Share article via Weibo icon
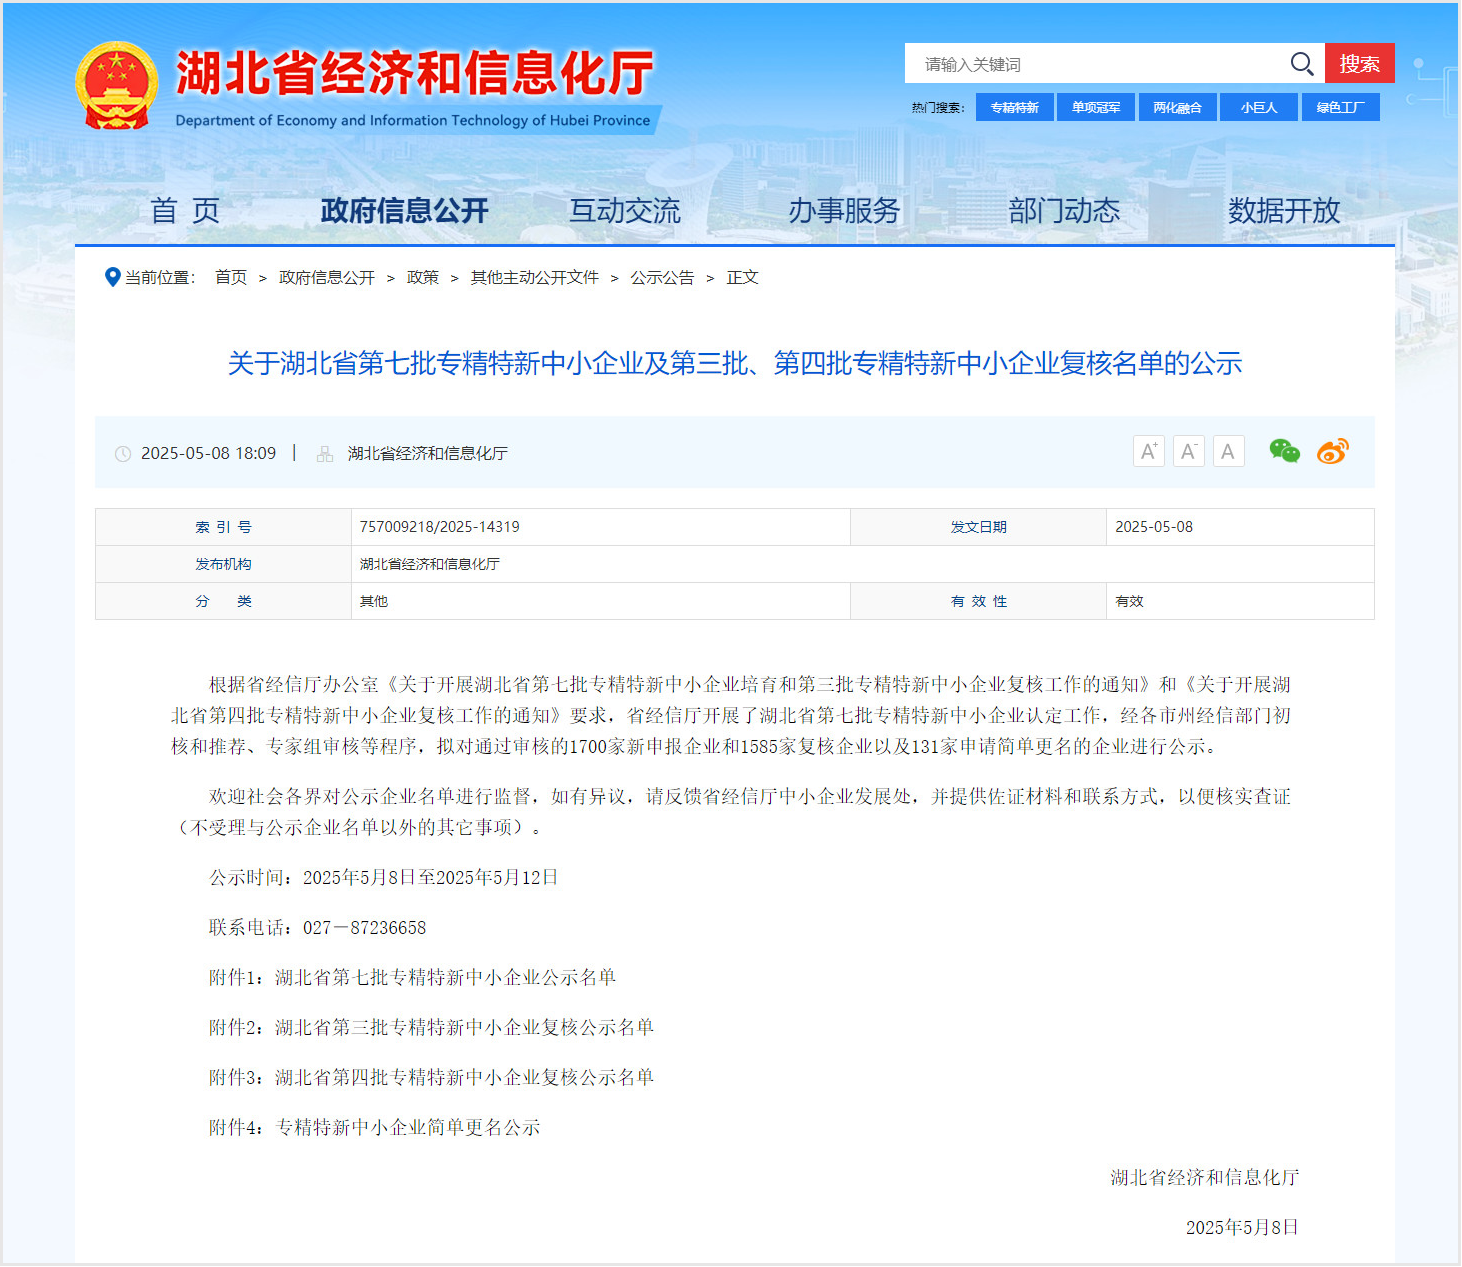The width and height of the screenshot is (1462, 1267). (x=1332, y=451)
